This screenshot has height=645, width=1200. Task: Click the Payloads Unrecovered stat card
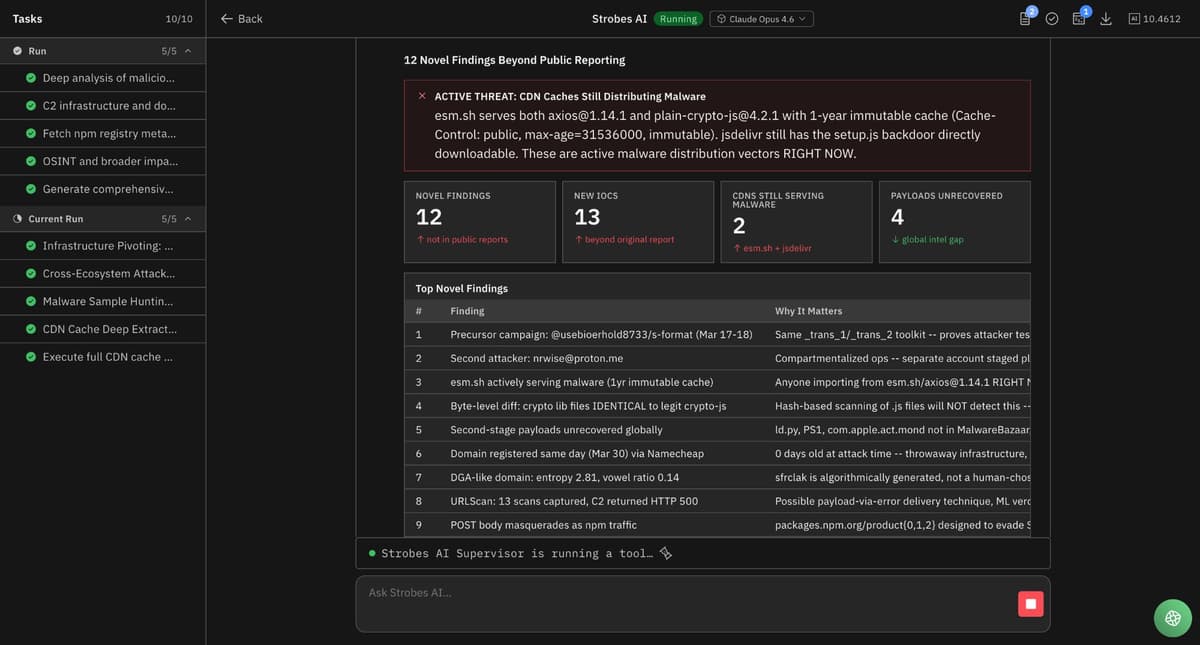coord(955,222)
